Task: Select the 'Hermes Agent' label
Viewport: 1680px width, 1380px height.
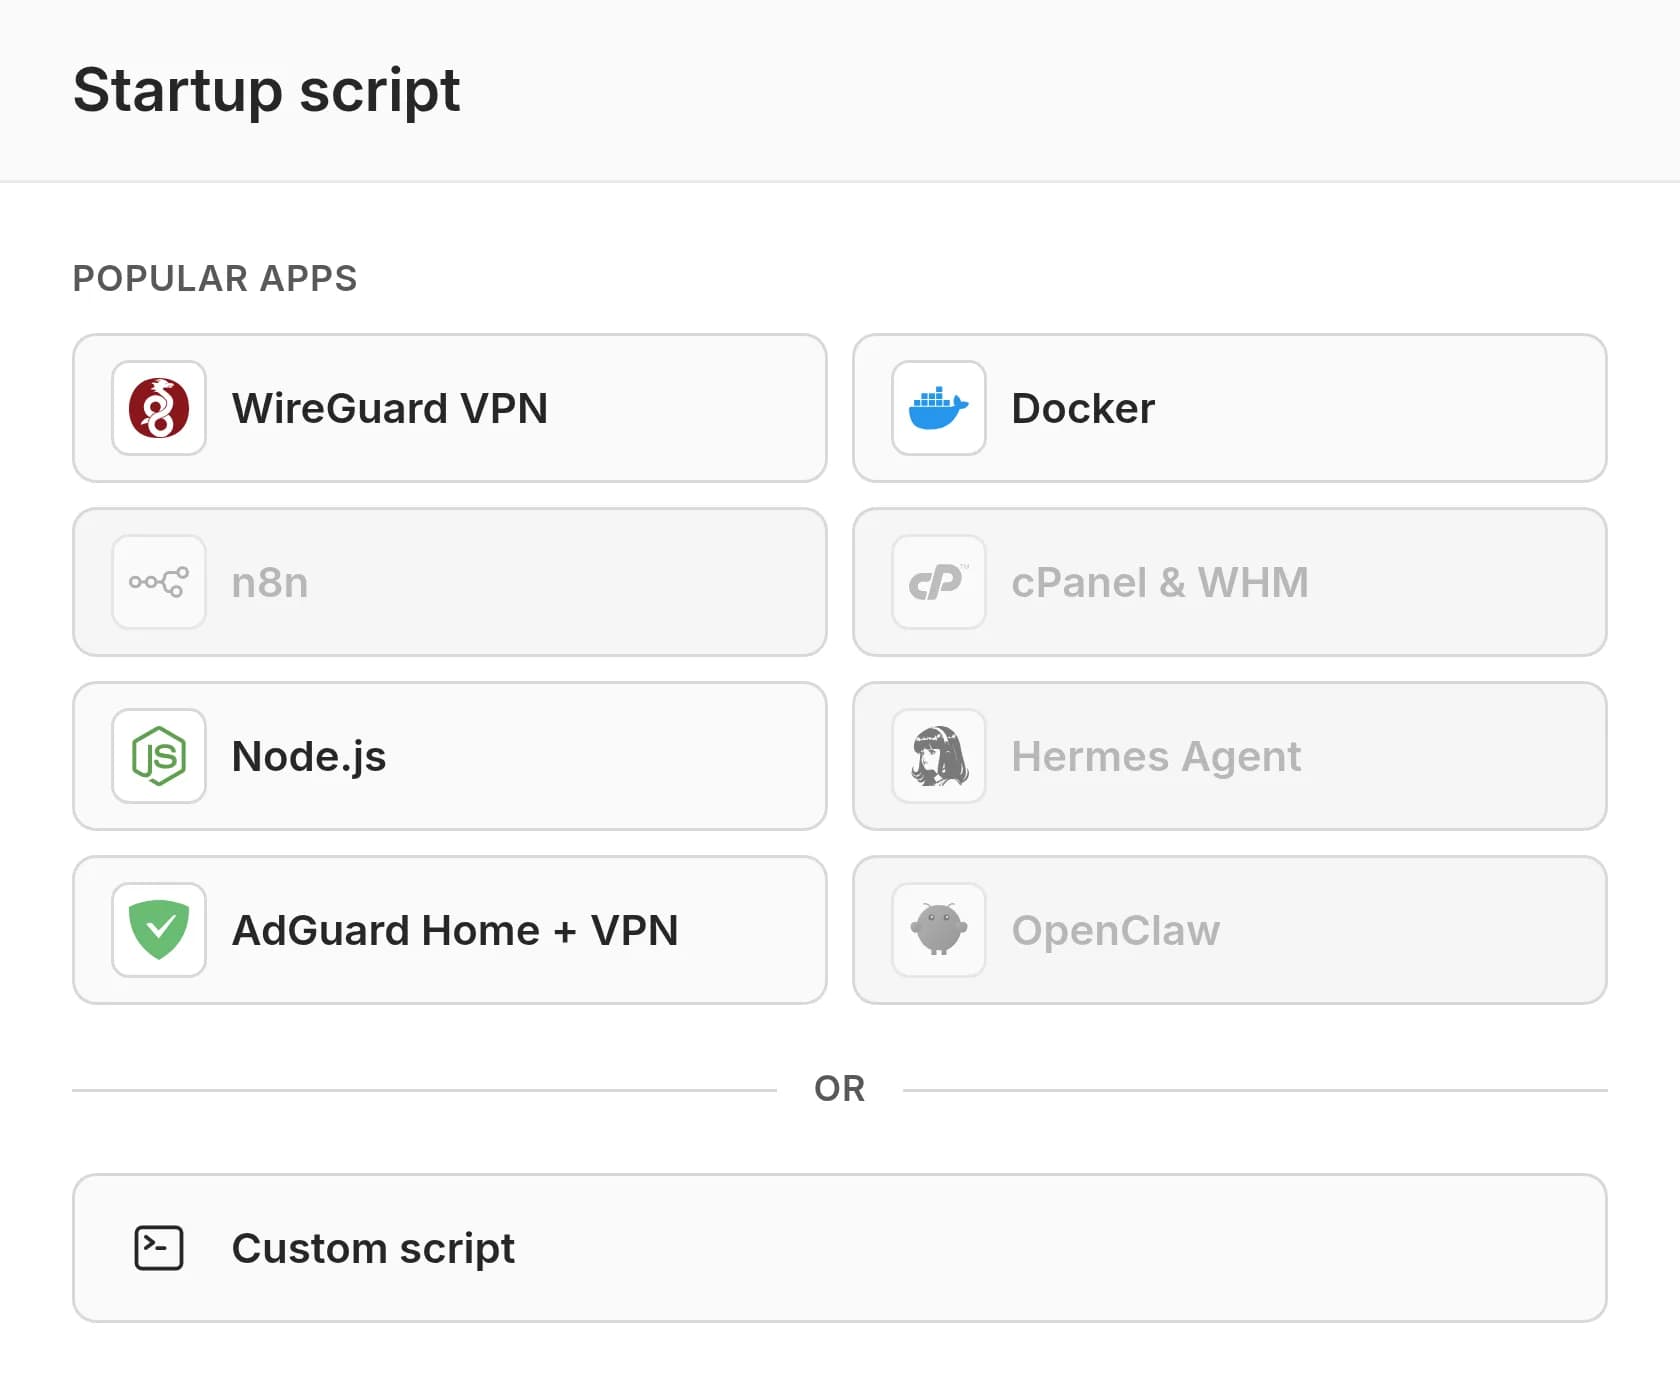Action: tap(1156, 757)
